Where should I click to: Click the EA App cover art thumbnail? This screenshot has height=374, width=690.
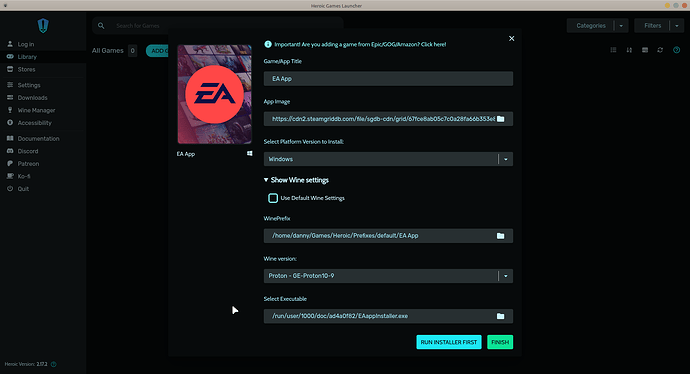[215, 94]
